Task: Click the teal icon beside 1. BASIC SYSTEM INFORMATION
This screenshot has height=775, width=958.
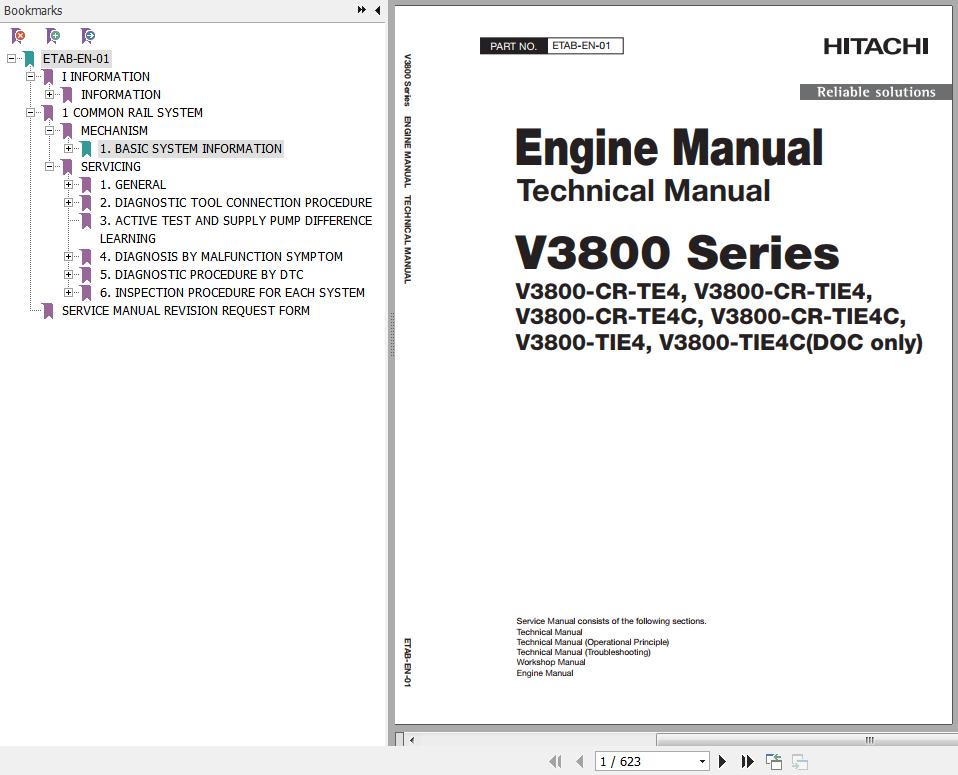Action: click(x=86, y=149)
